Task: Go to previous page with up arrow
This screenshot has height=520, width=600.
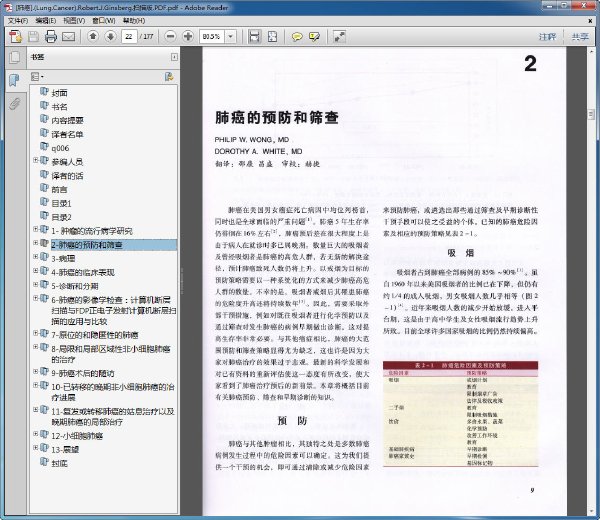Action: click(93, 36)
